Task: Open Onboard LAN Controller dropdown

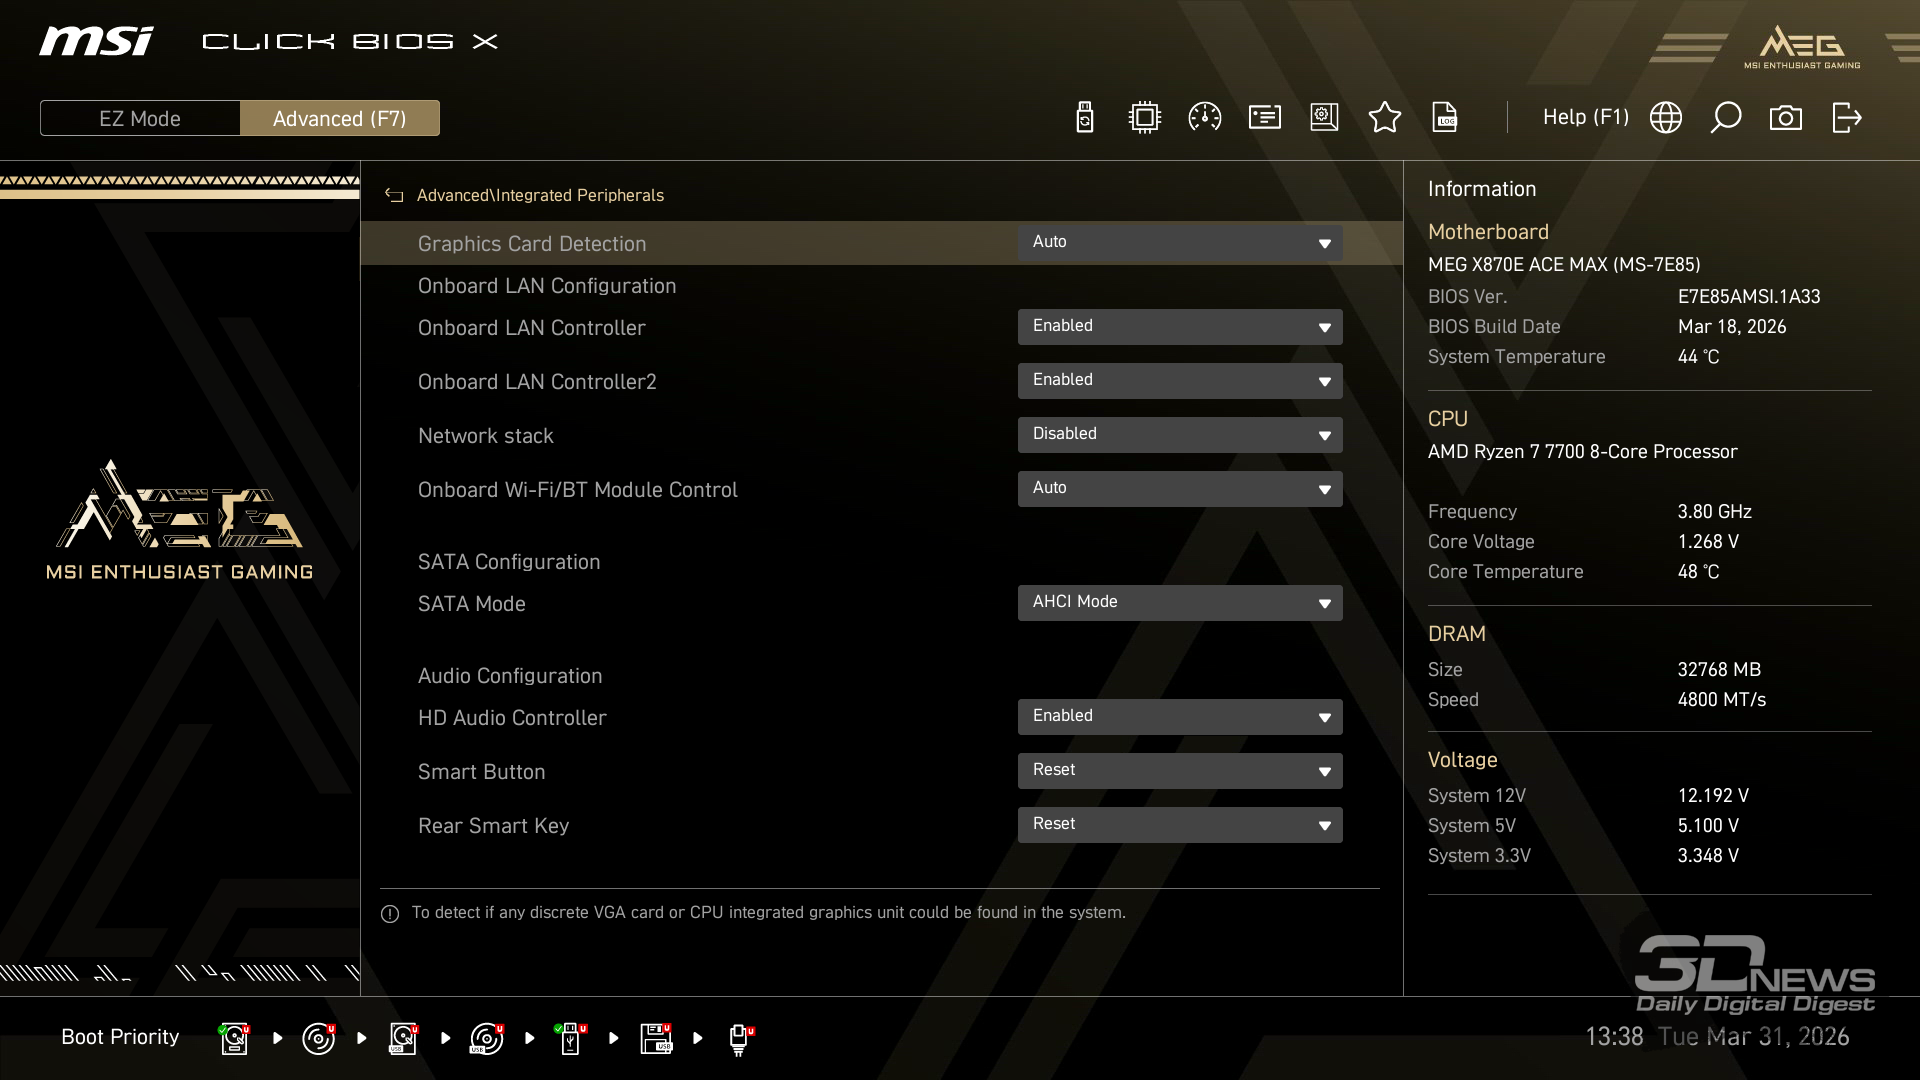Action: click(1179, 327)
